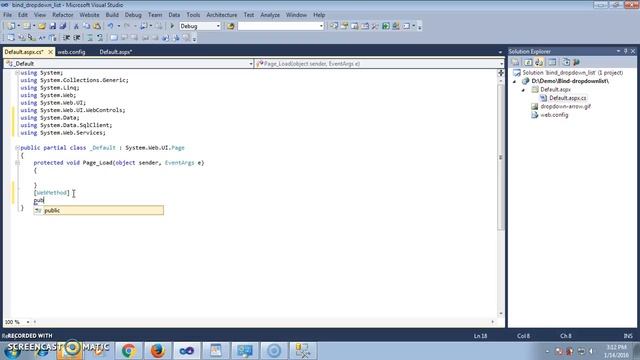This screenshot has height=360, width=640.
Task: Click the ASP.NET Configuration icon
Action: click(576, 62)
